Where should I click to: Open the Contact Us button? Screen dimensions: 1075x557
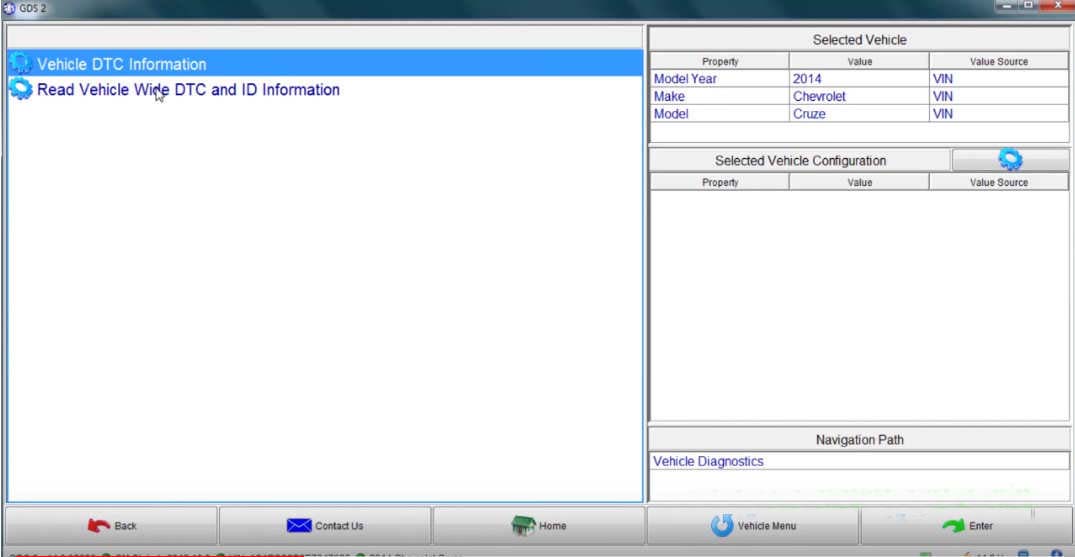[x=325, y=526]
